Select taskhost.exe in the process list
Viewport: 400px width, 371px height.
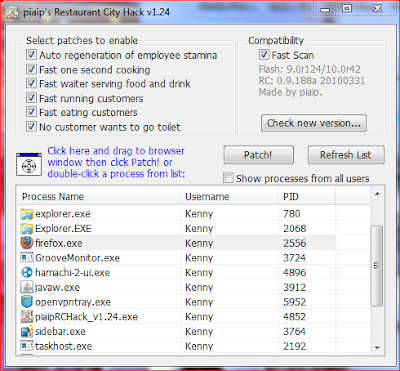click(63, 346)
